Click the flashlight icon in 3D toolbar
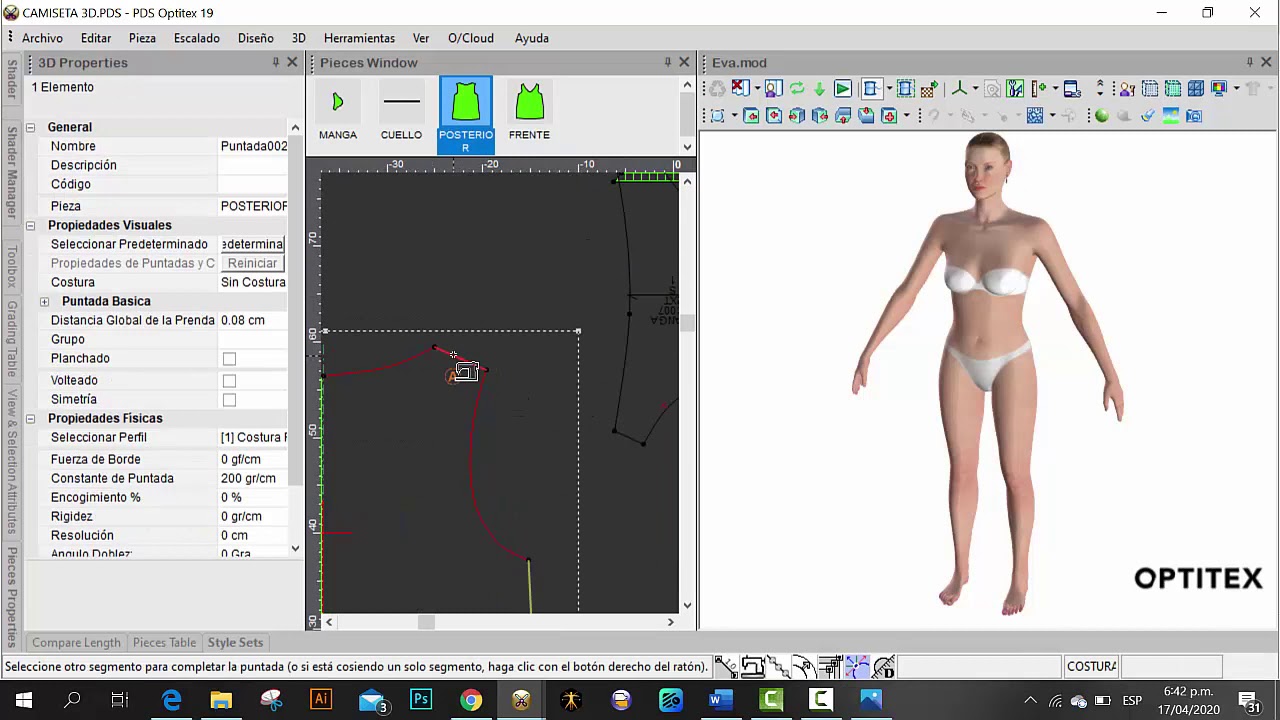Viewport: 1280px width, 720px height. tap(1148, 116)
